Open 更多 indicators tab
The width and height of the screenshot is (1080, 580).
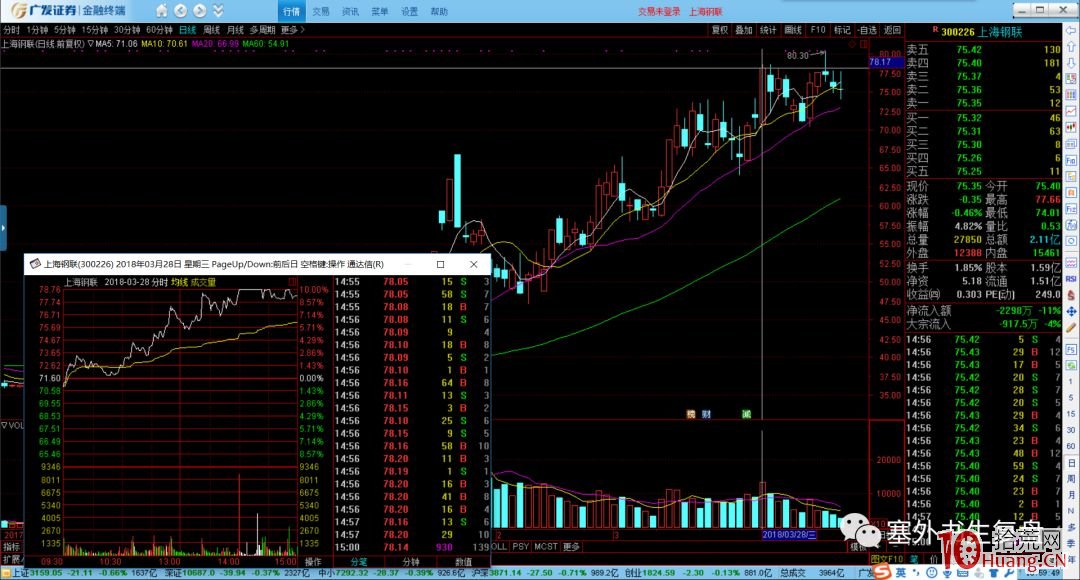click(x=572, y=546)
